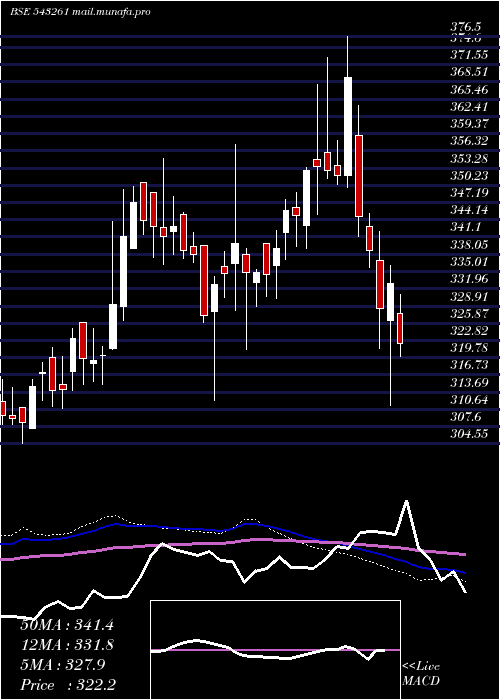Click the 331.96 price axis label
This screenshot has width=500, height=700.
(x=469, y=279)
